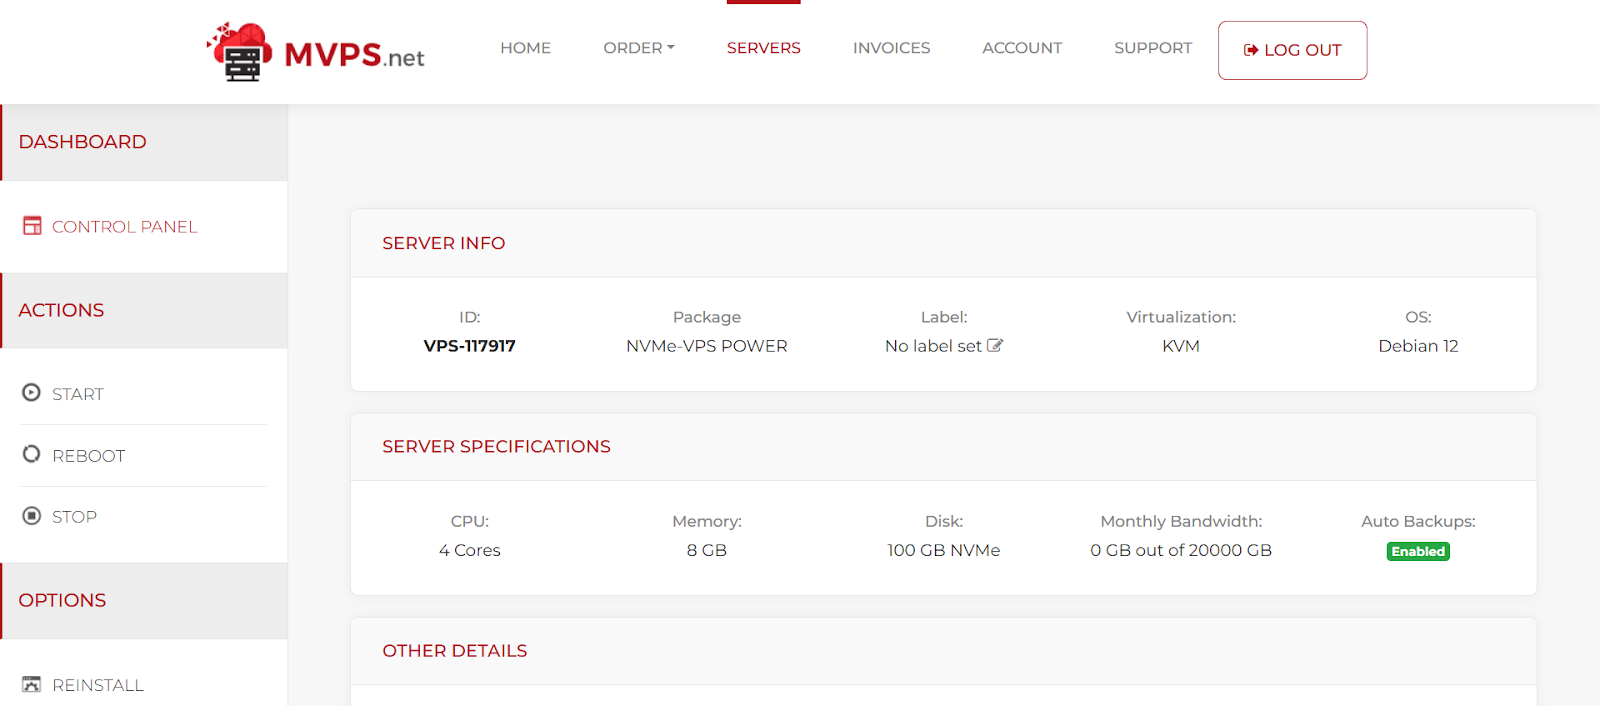Click the 'Disk:' label

coord(944,521)
